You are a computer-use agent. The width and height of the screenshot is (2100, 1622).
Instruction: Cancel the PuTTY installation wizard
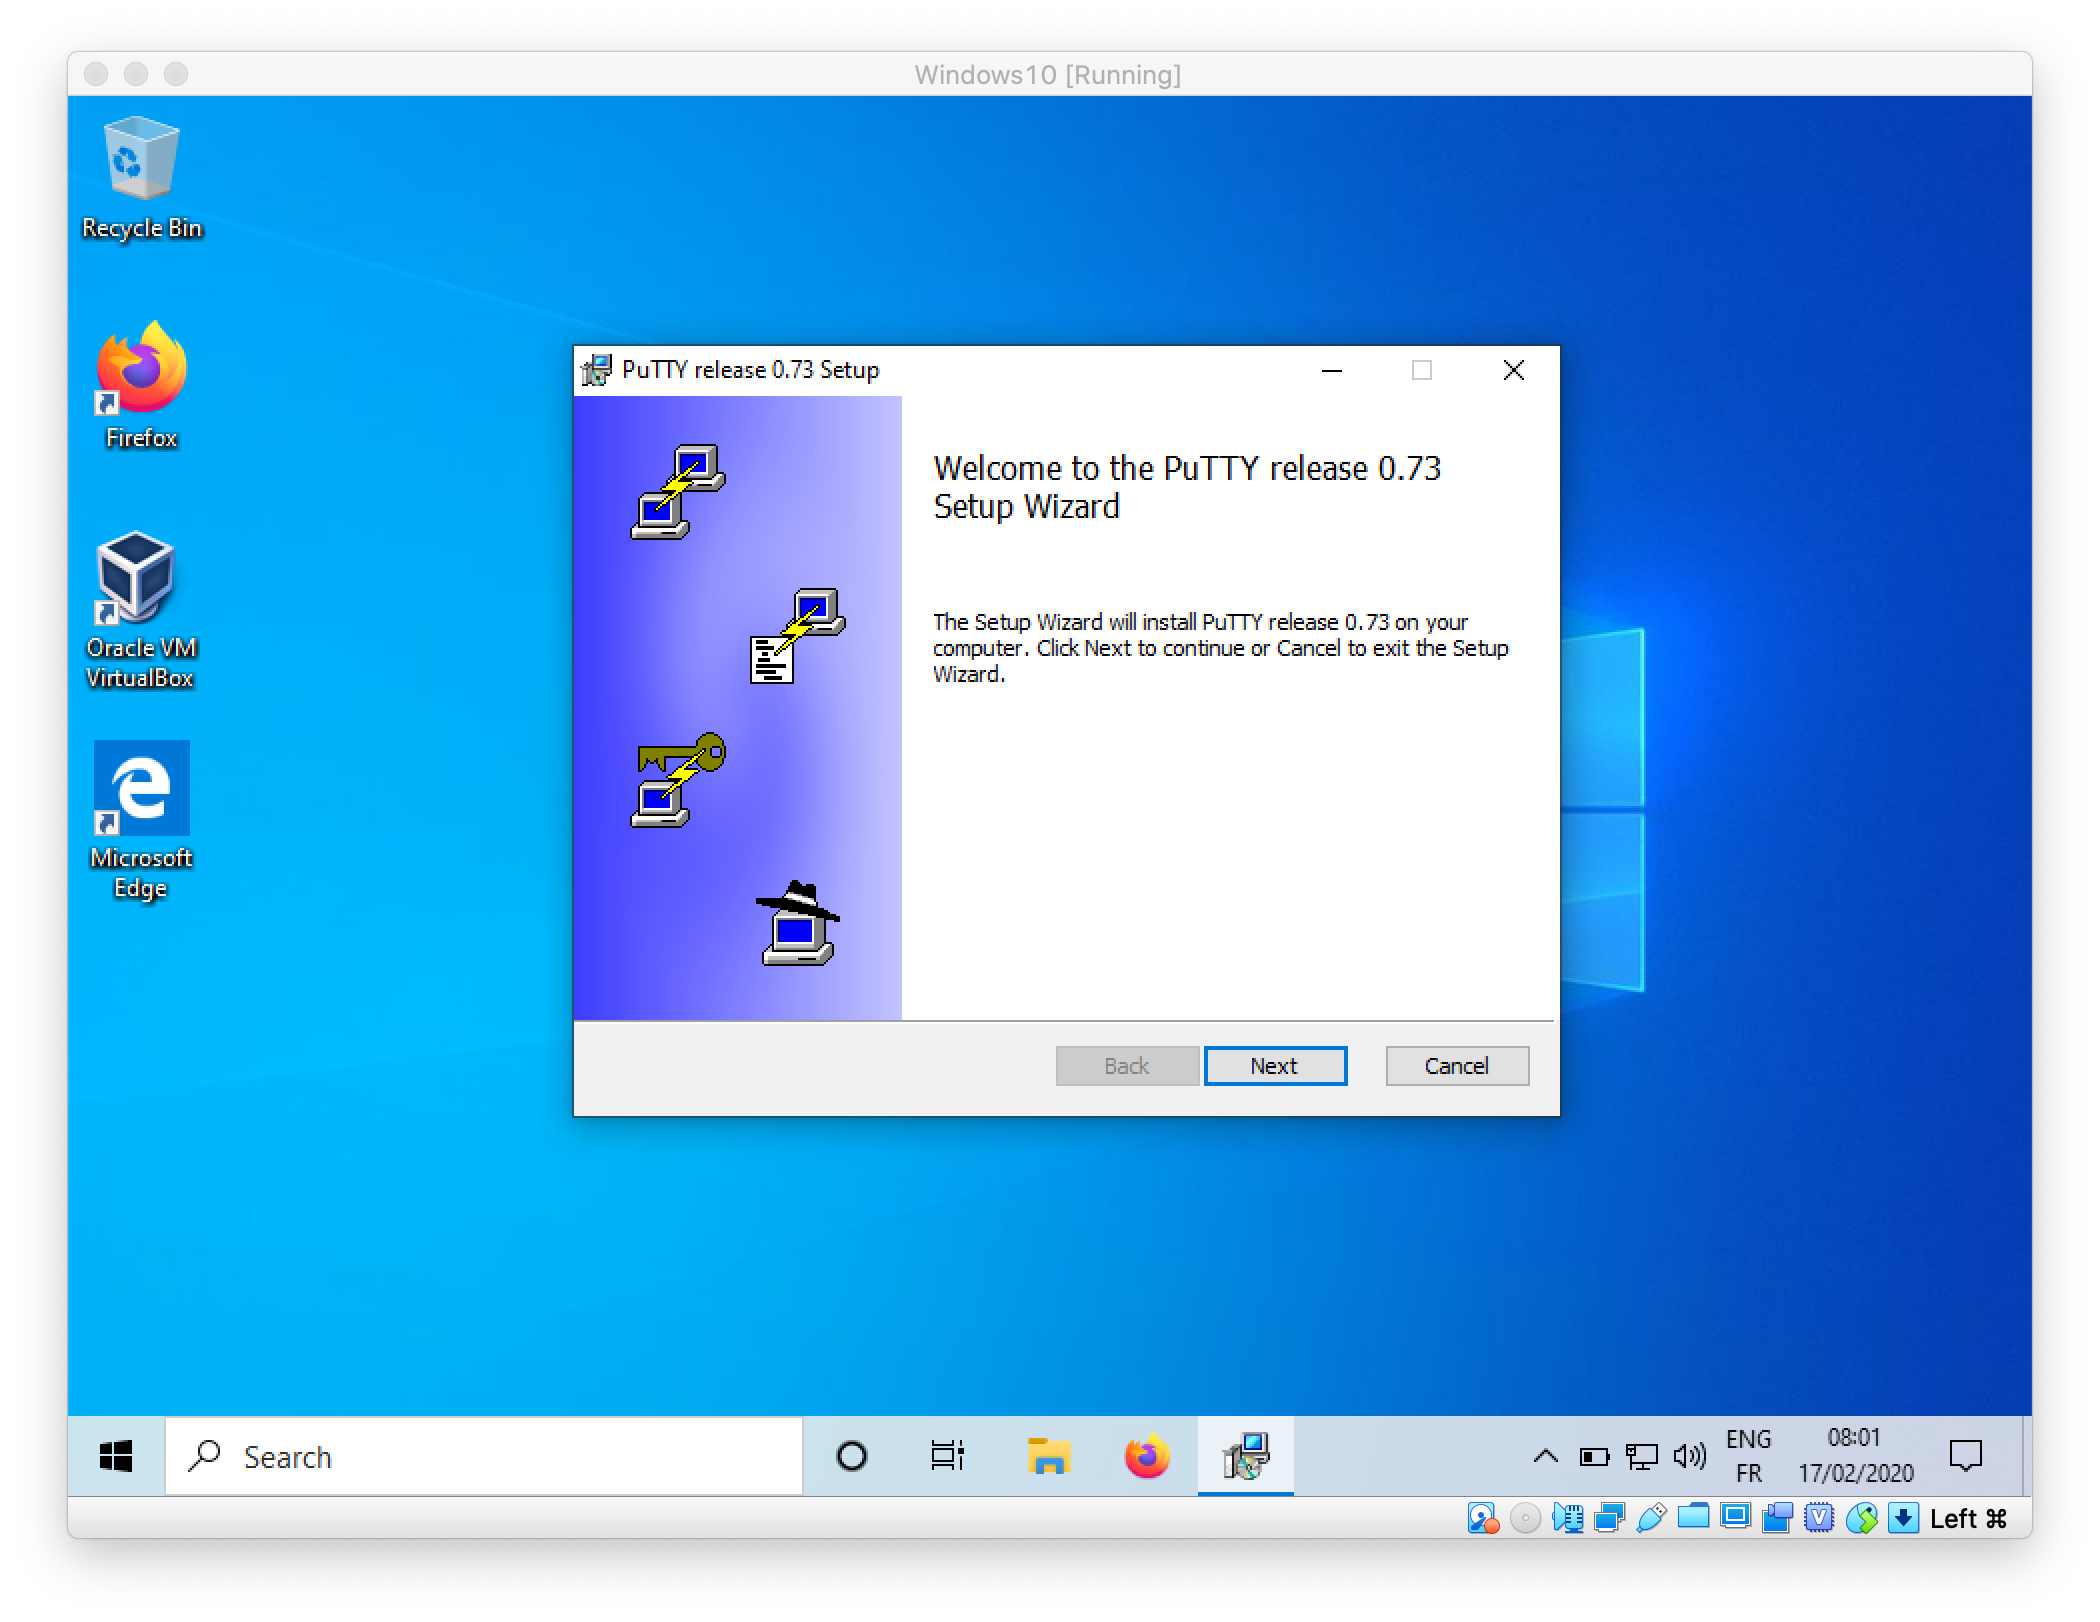pos(1456,1063)
